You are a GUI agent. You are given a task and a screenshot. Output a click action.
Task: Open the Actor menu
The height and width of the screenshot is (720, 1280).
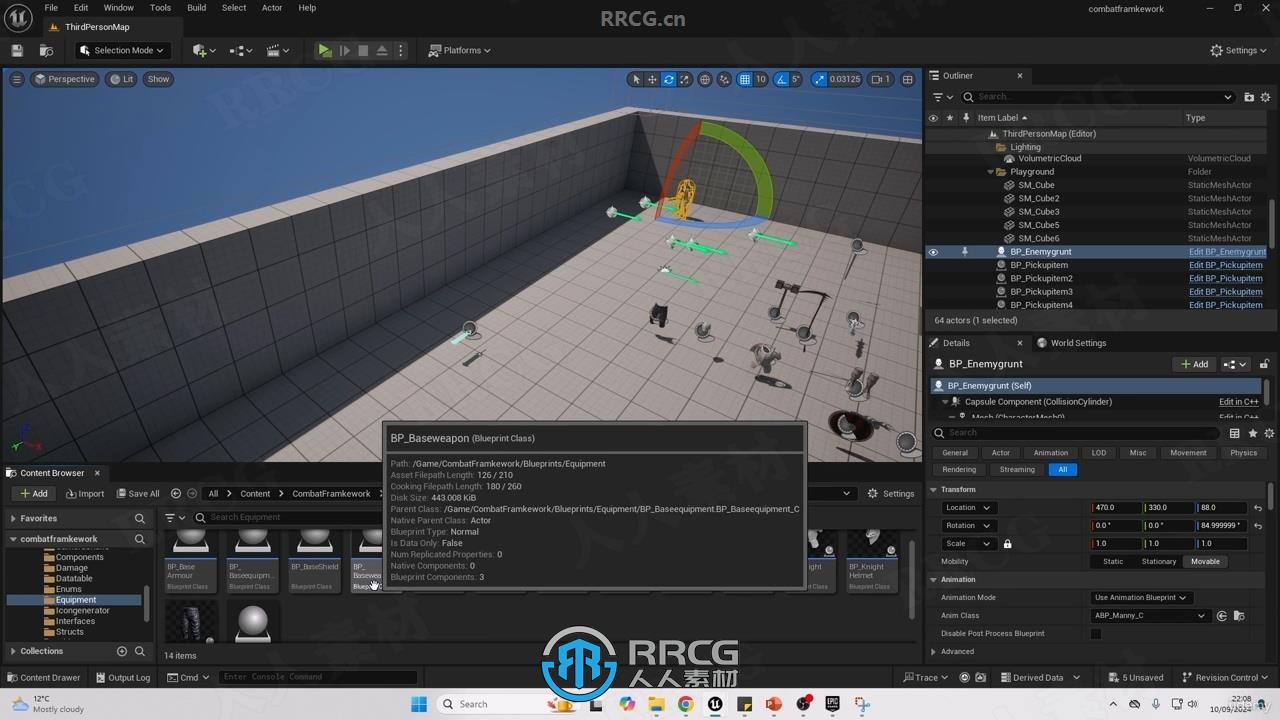[x=272, y=8]
